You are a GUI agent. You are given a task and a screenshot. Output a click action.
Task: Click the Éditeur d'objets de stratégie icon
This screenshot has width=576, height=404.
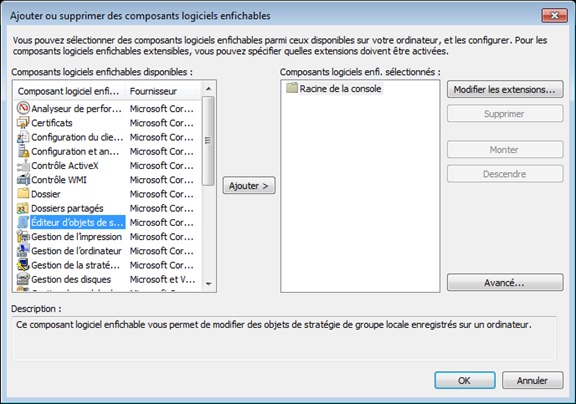point(23,222)
